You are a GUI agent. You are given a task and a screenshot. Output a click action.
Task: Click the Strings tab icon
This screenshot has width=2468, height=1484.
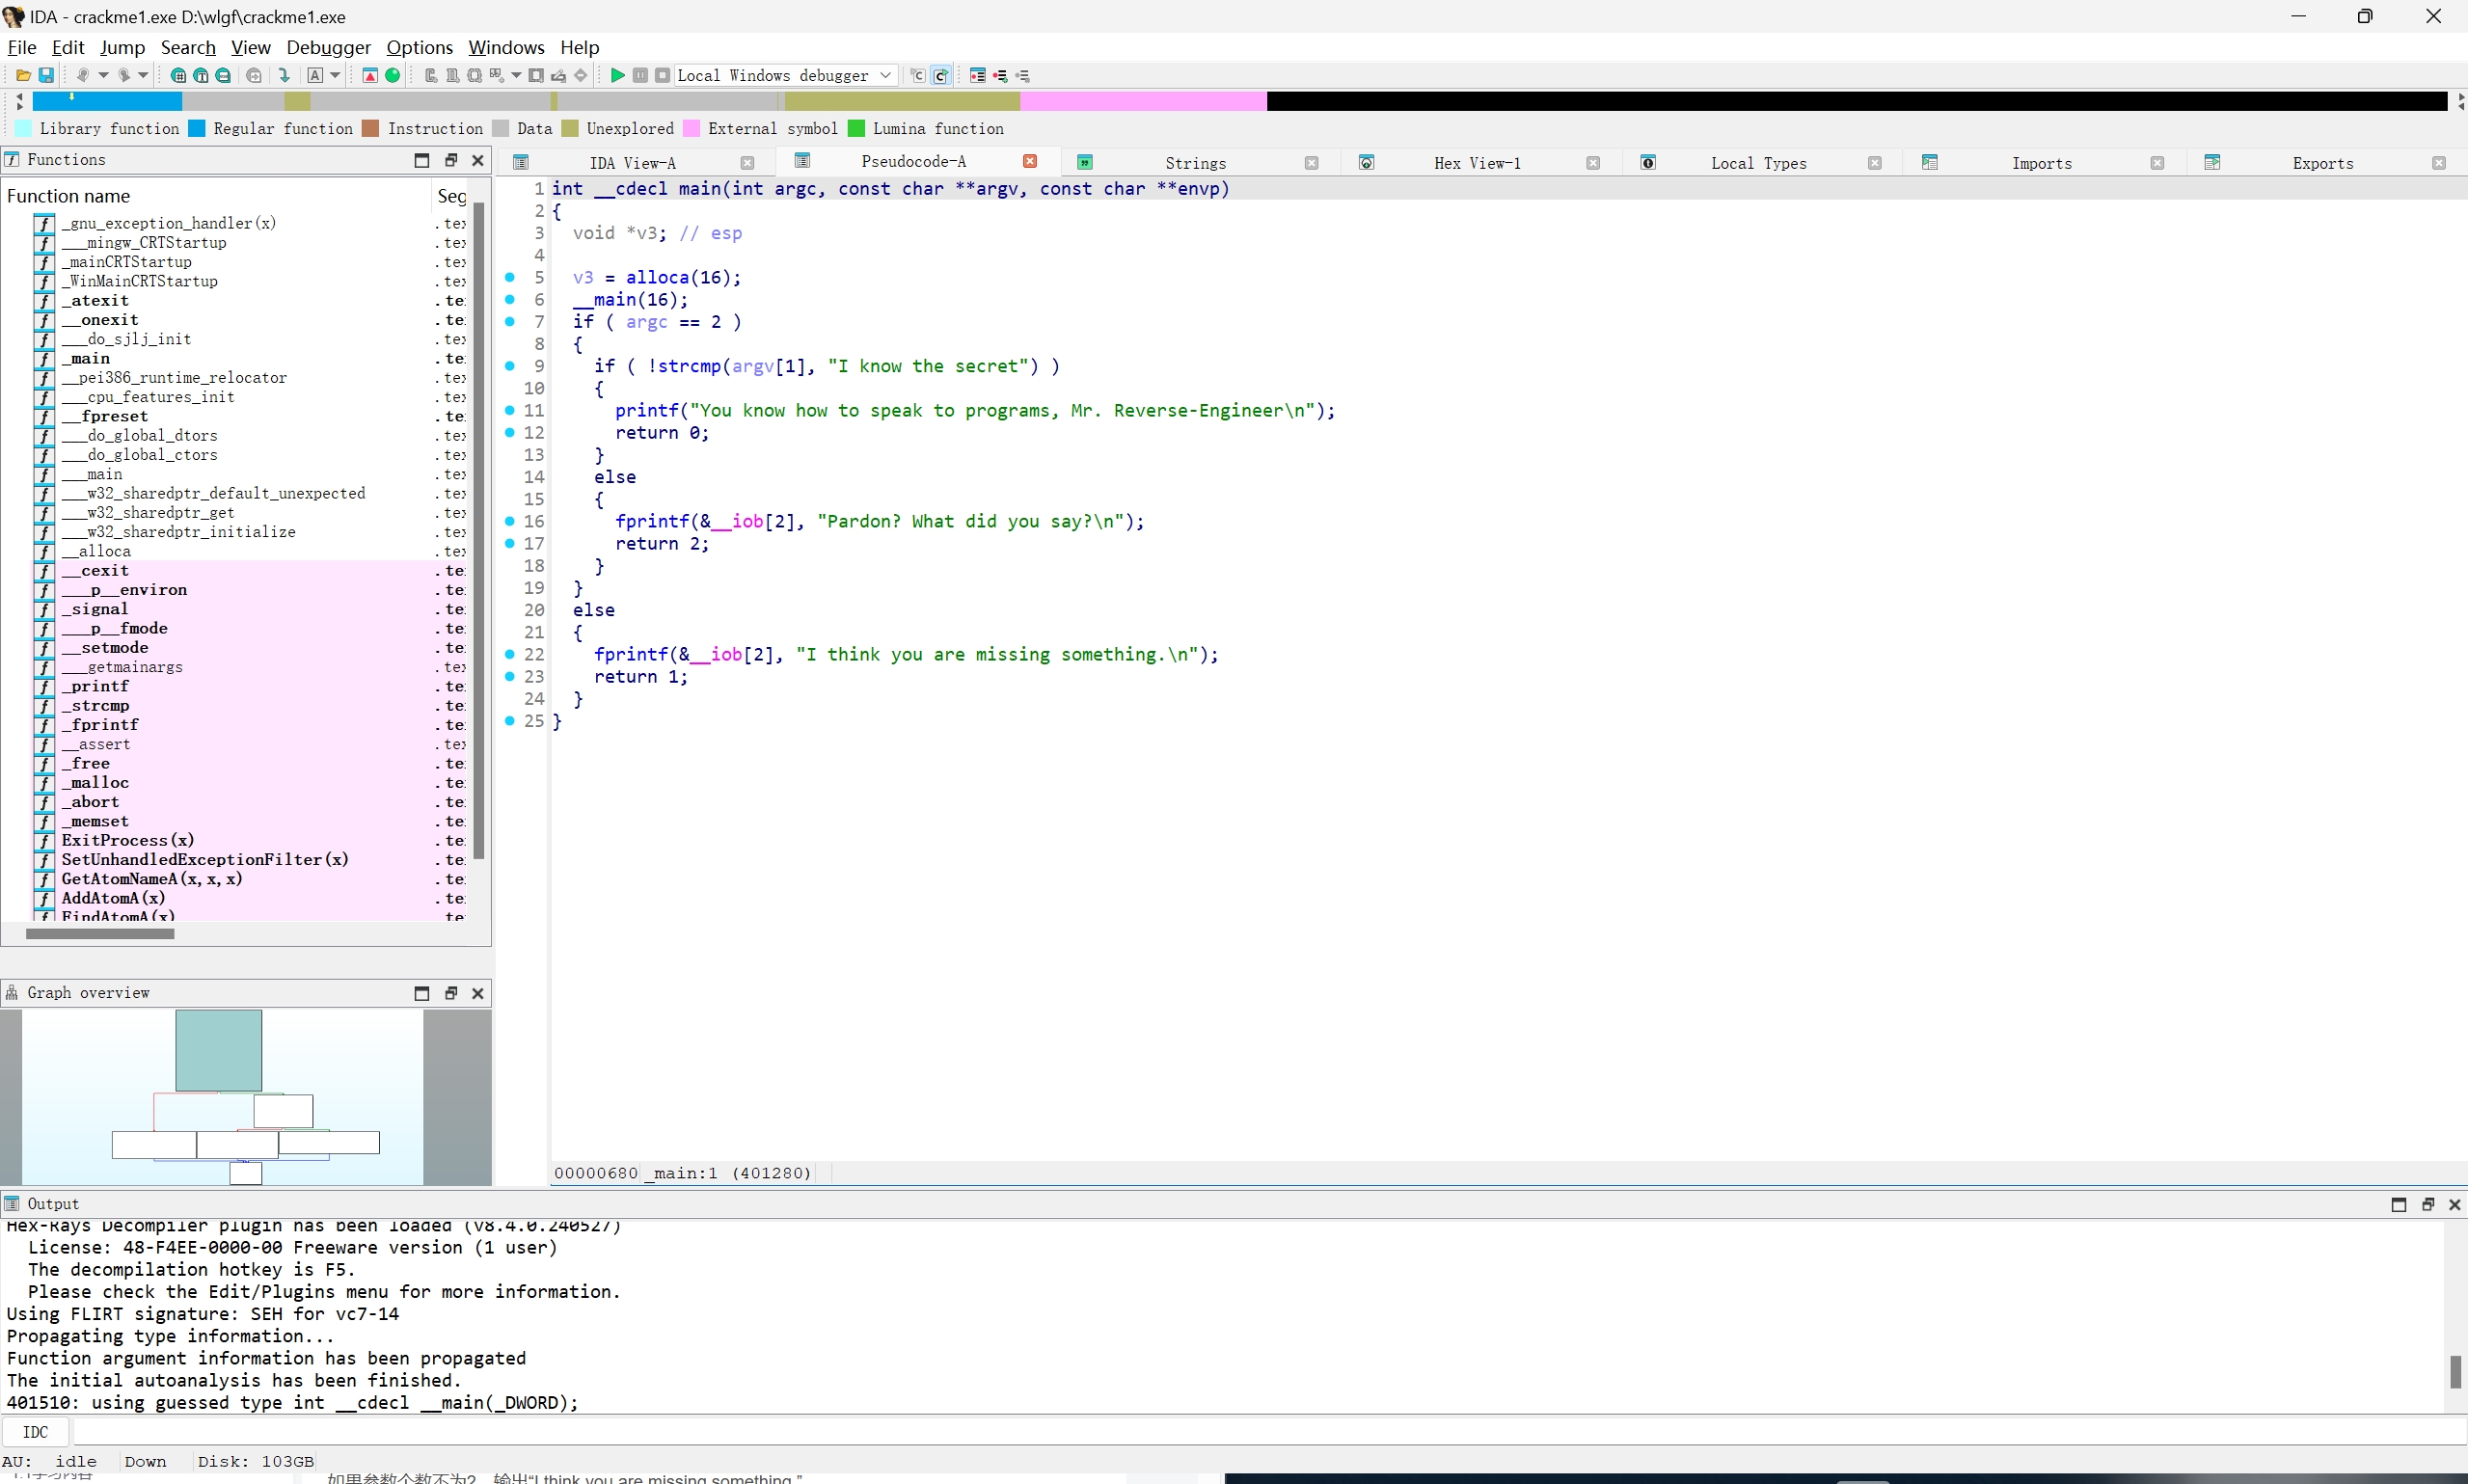coord(1084,162)
